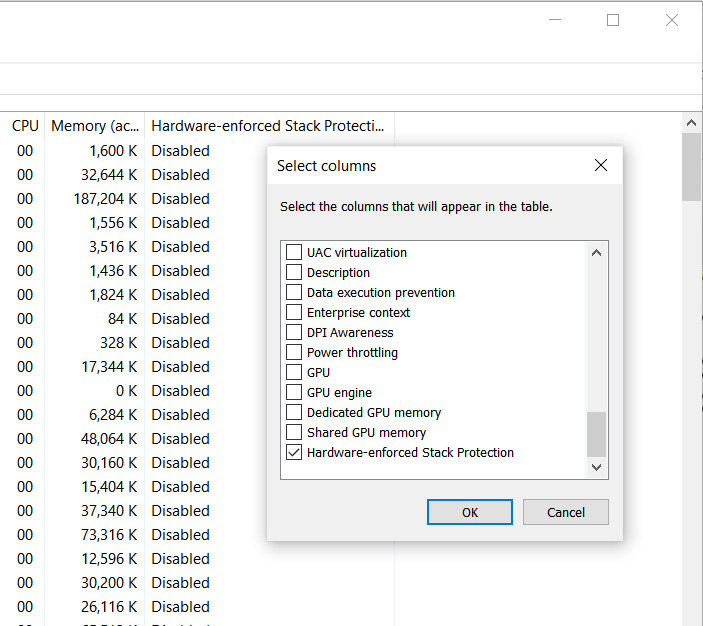Enable the UAC virtualization checkbox
This screenshot has height=626, width=703.
(294, 252)
